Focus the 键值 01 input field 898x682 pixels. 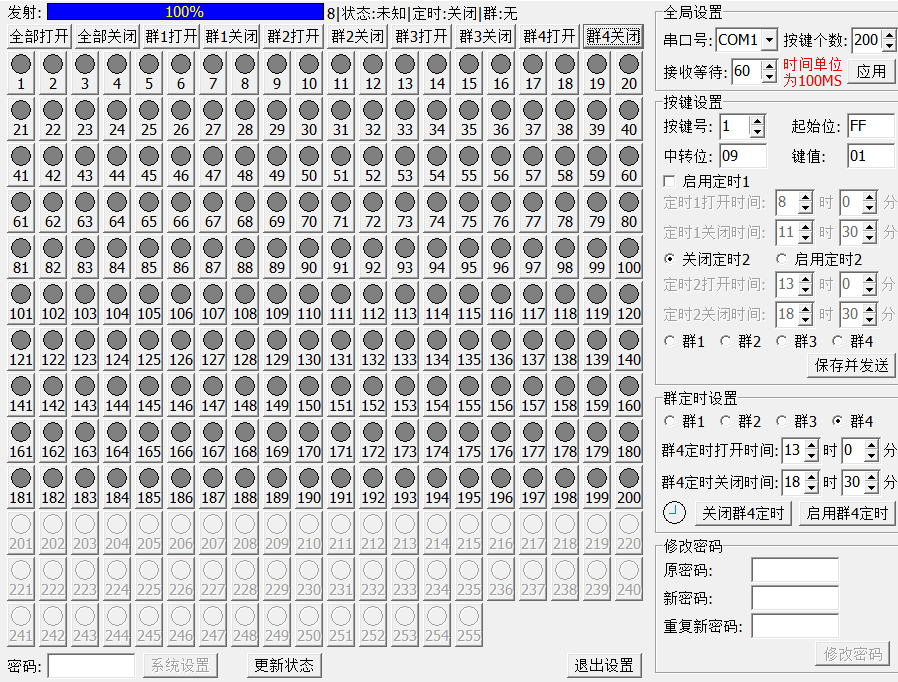(871, 156)
